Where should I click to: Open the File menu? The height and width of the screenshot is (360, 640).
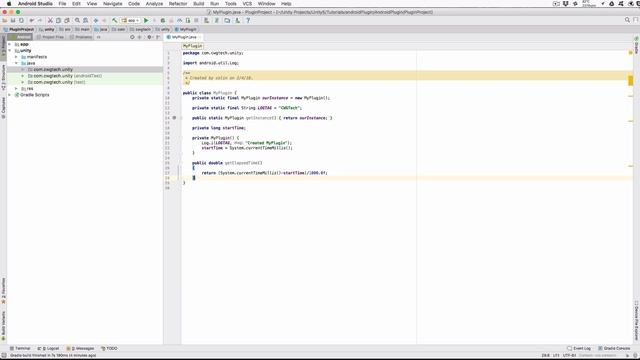click(x=62, y=4)
